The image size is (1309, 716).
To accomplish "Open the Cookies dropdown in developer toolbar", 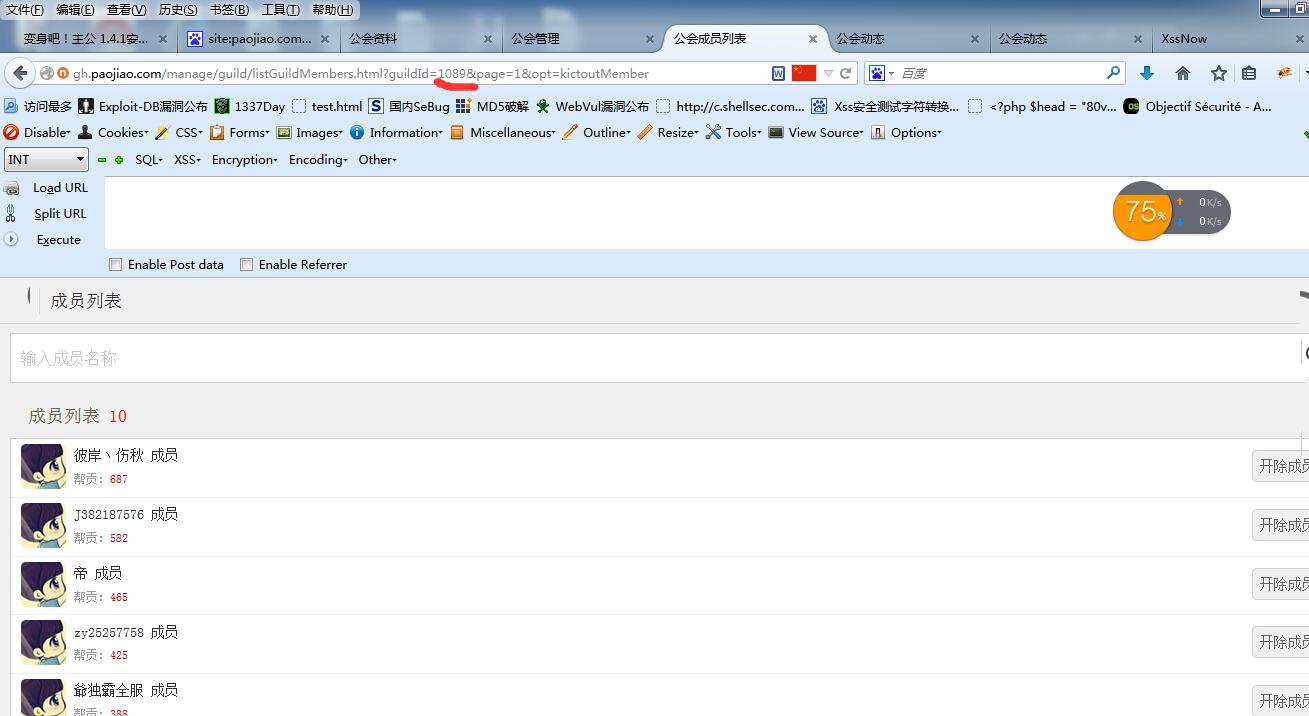I will pos(113,133).
